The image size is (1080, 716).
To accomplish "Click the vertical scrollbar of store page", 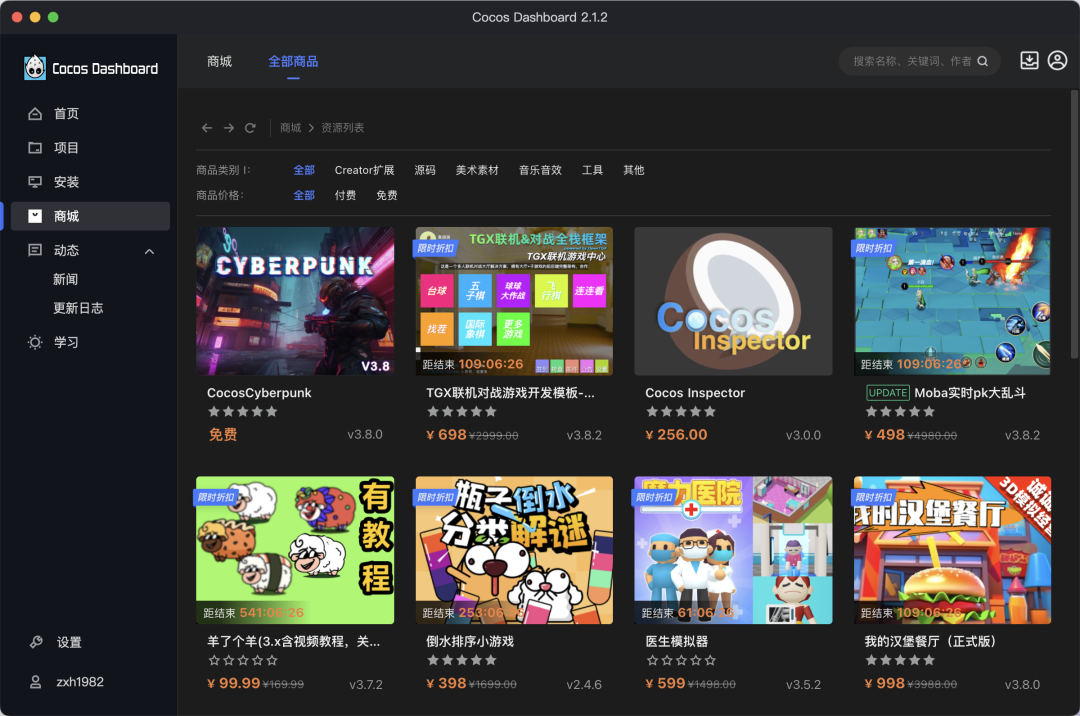I will pyautogui.click(x=1074, y=224).
